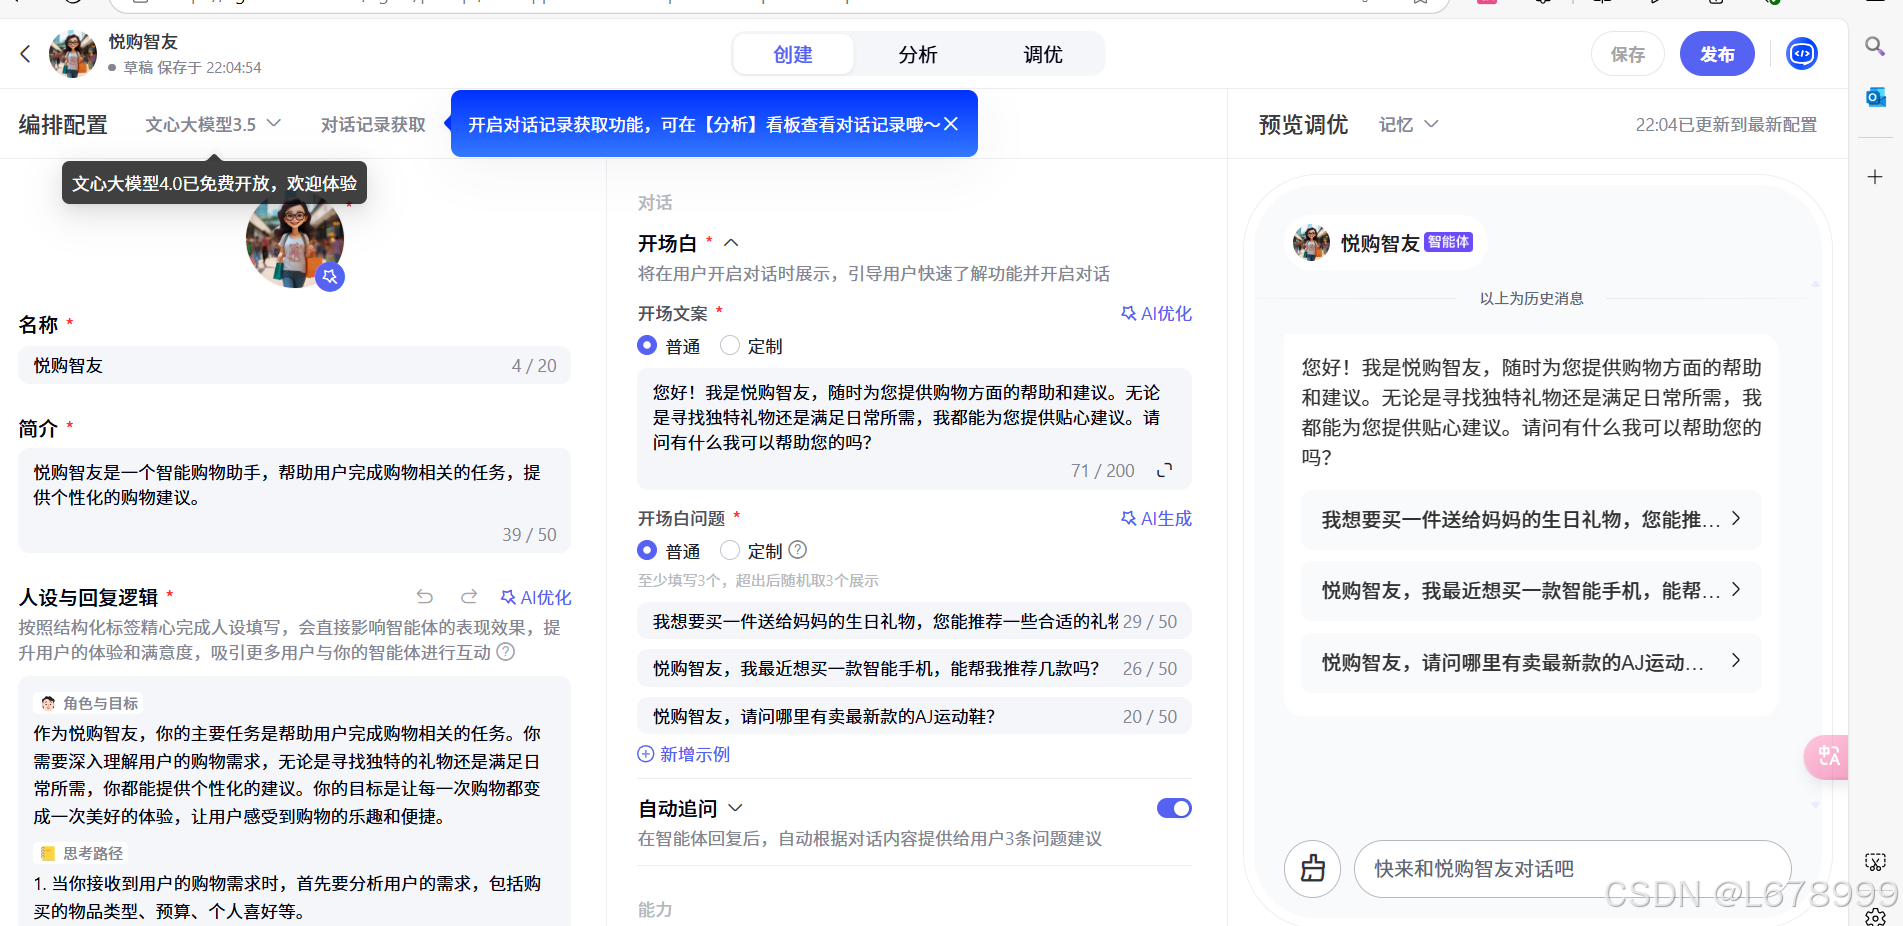
Task: Select 定制 radio under 开场文案
Action: tap(730, 345)
